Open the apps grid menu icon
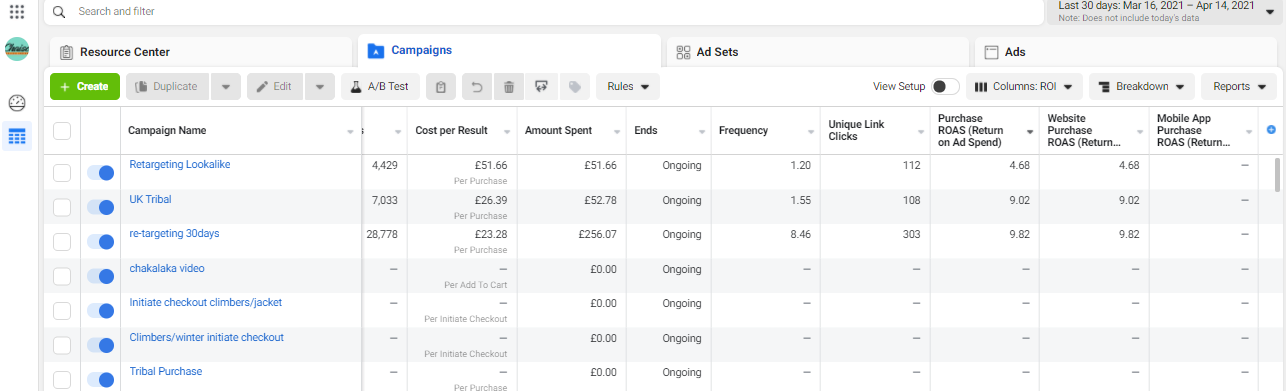The image size is (1286, 391). coord(17,12)
